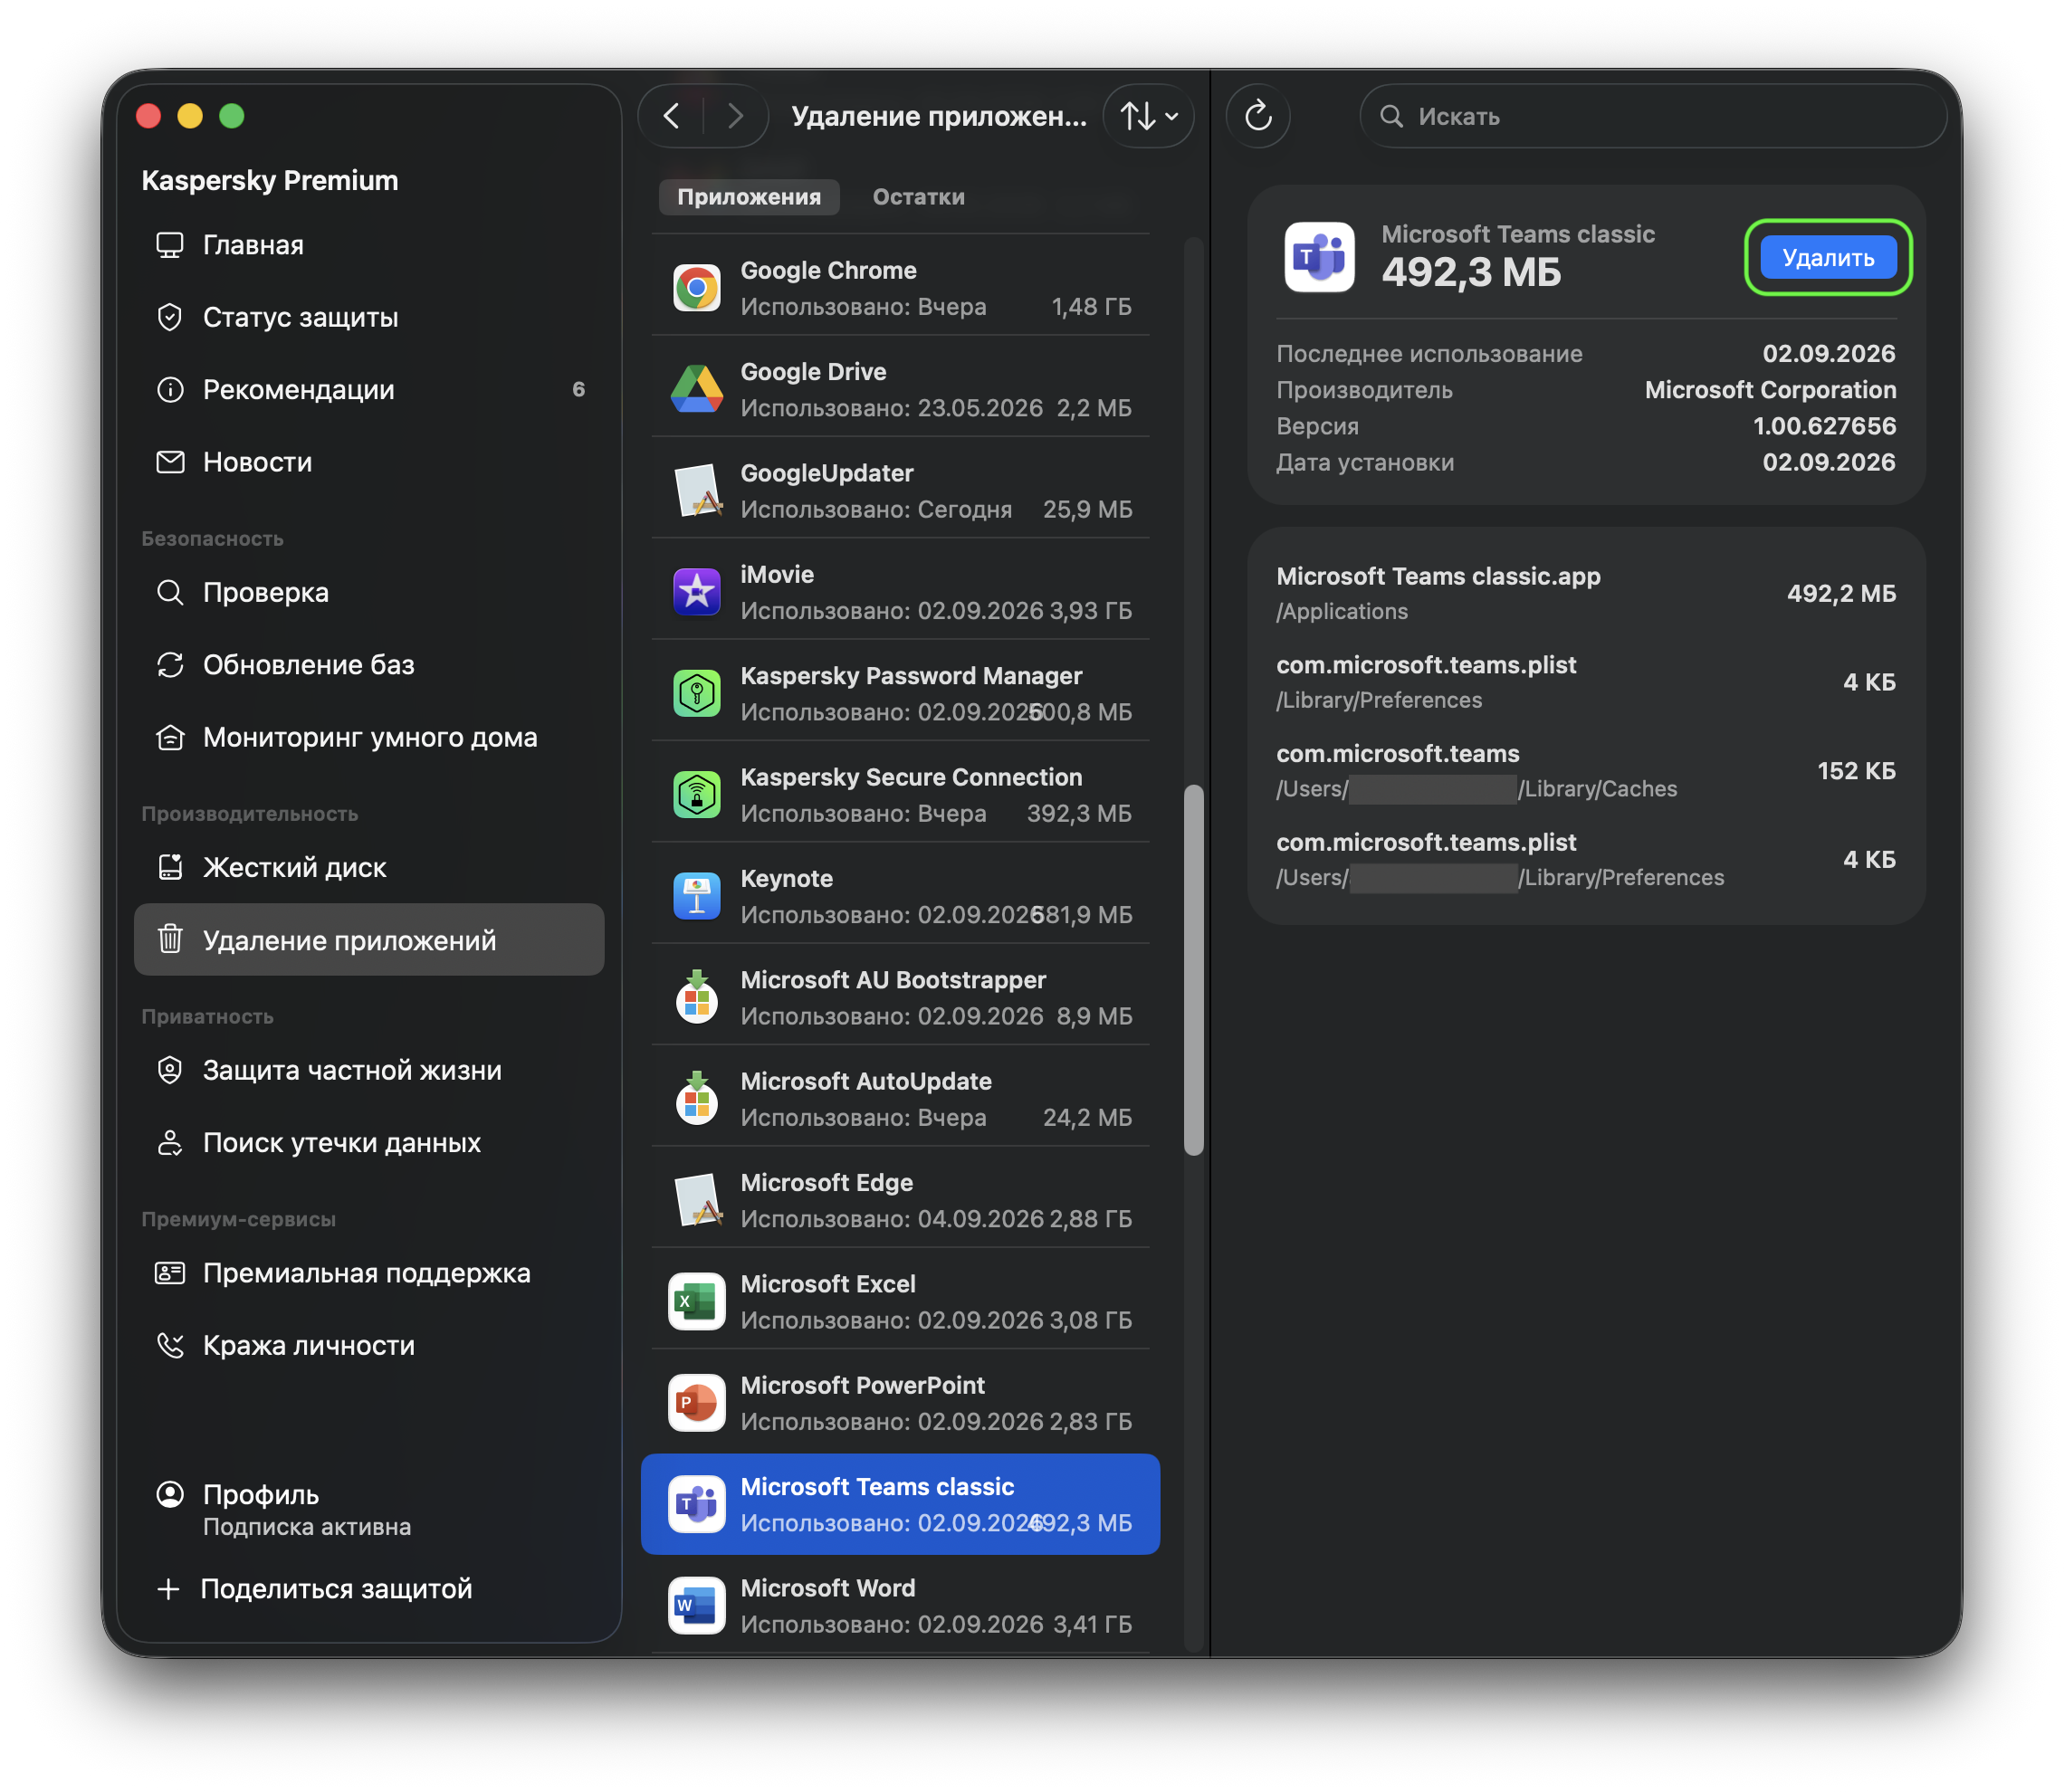Click the large Teams icon in details header
The height and width of the screenshot is (1792, 2064).
coord(1318,257)
